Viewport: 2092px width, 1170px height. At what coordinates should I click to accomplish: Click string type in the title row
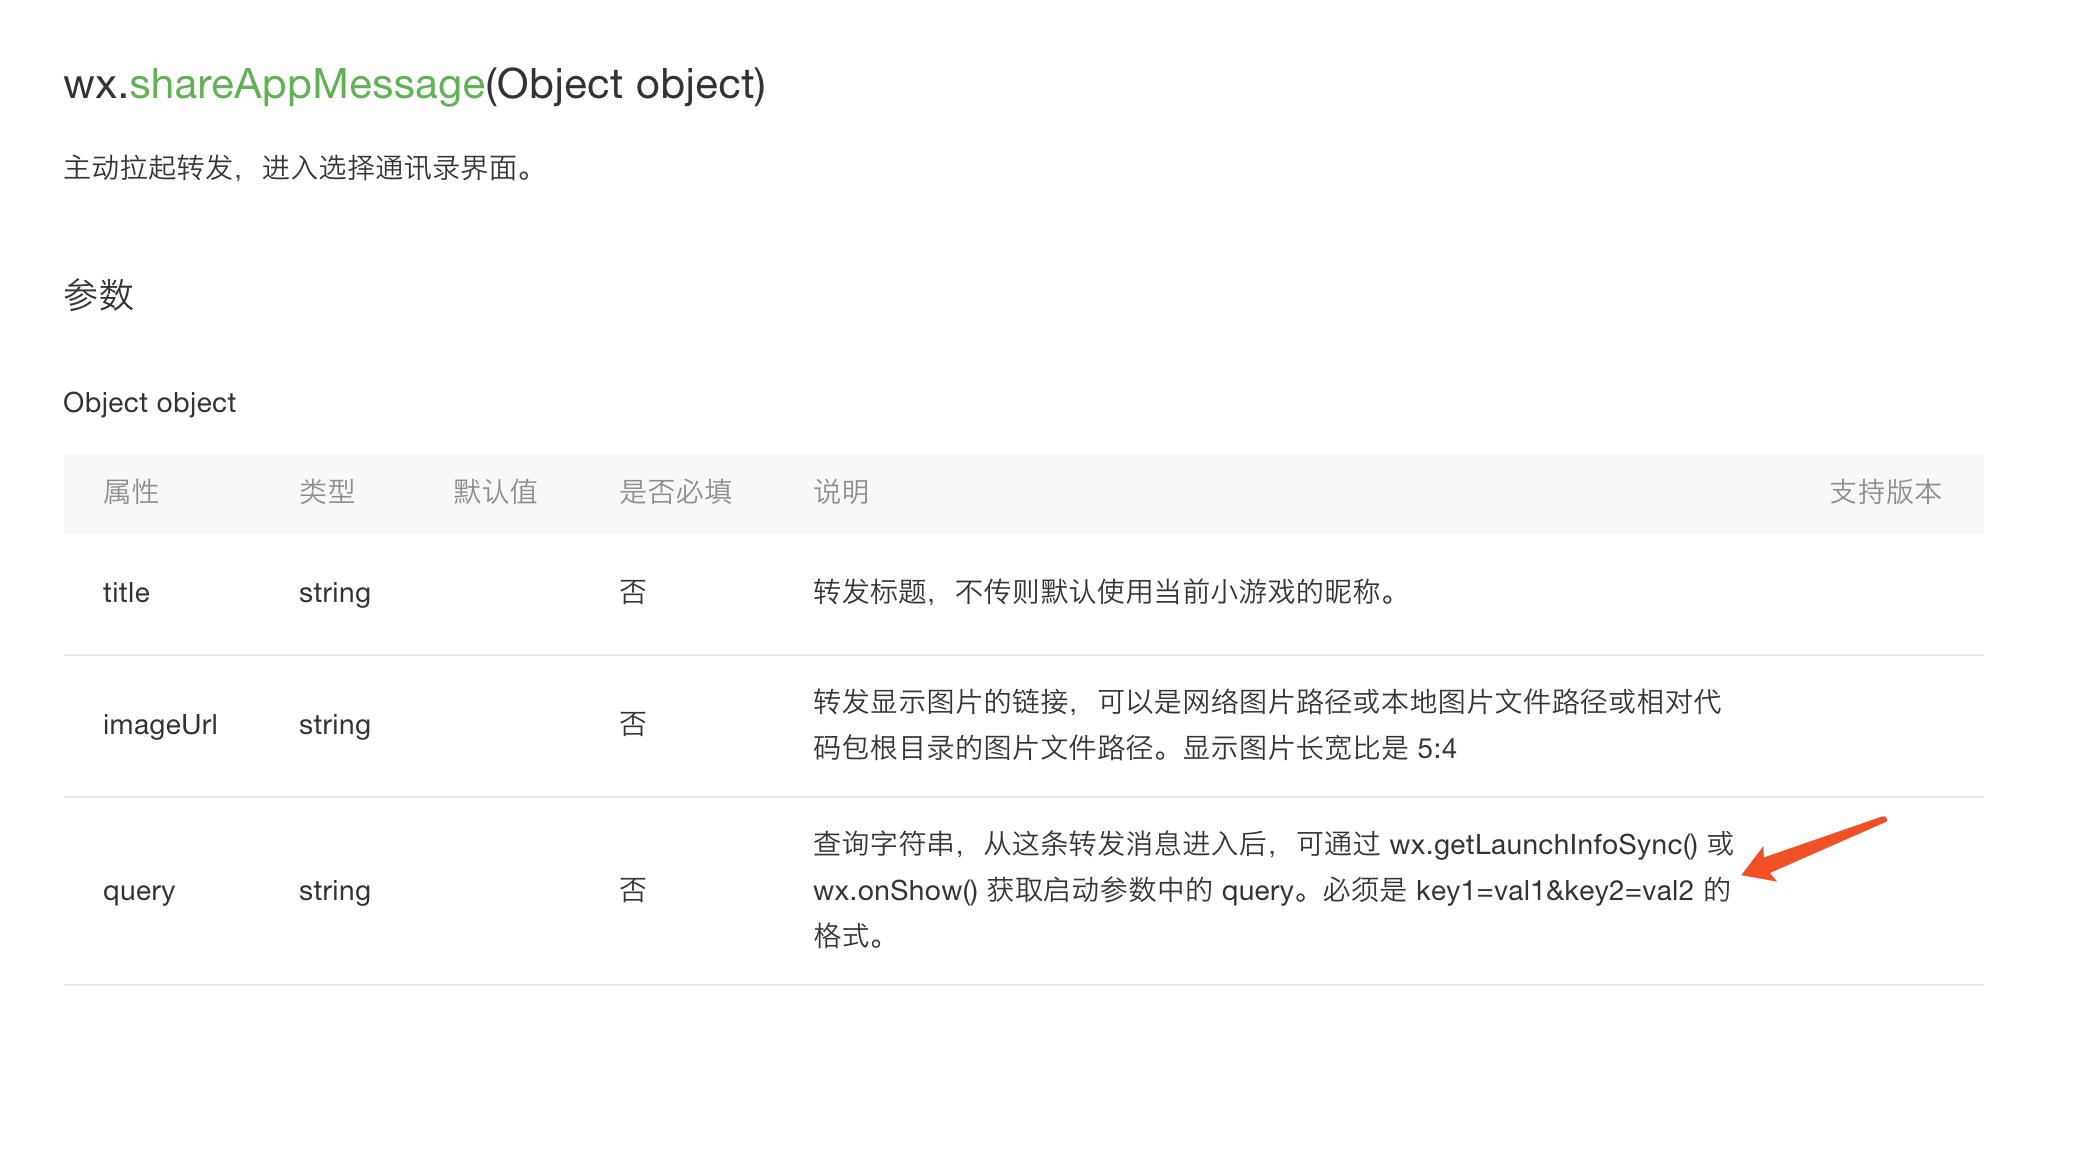click(x=334, y=593)
